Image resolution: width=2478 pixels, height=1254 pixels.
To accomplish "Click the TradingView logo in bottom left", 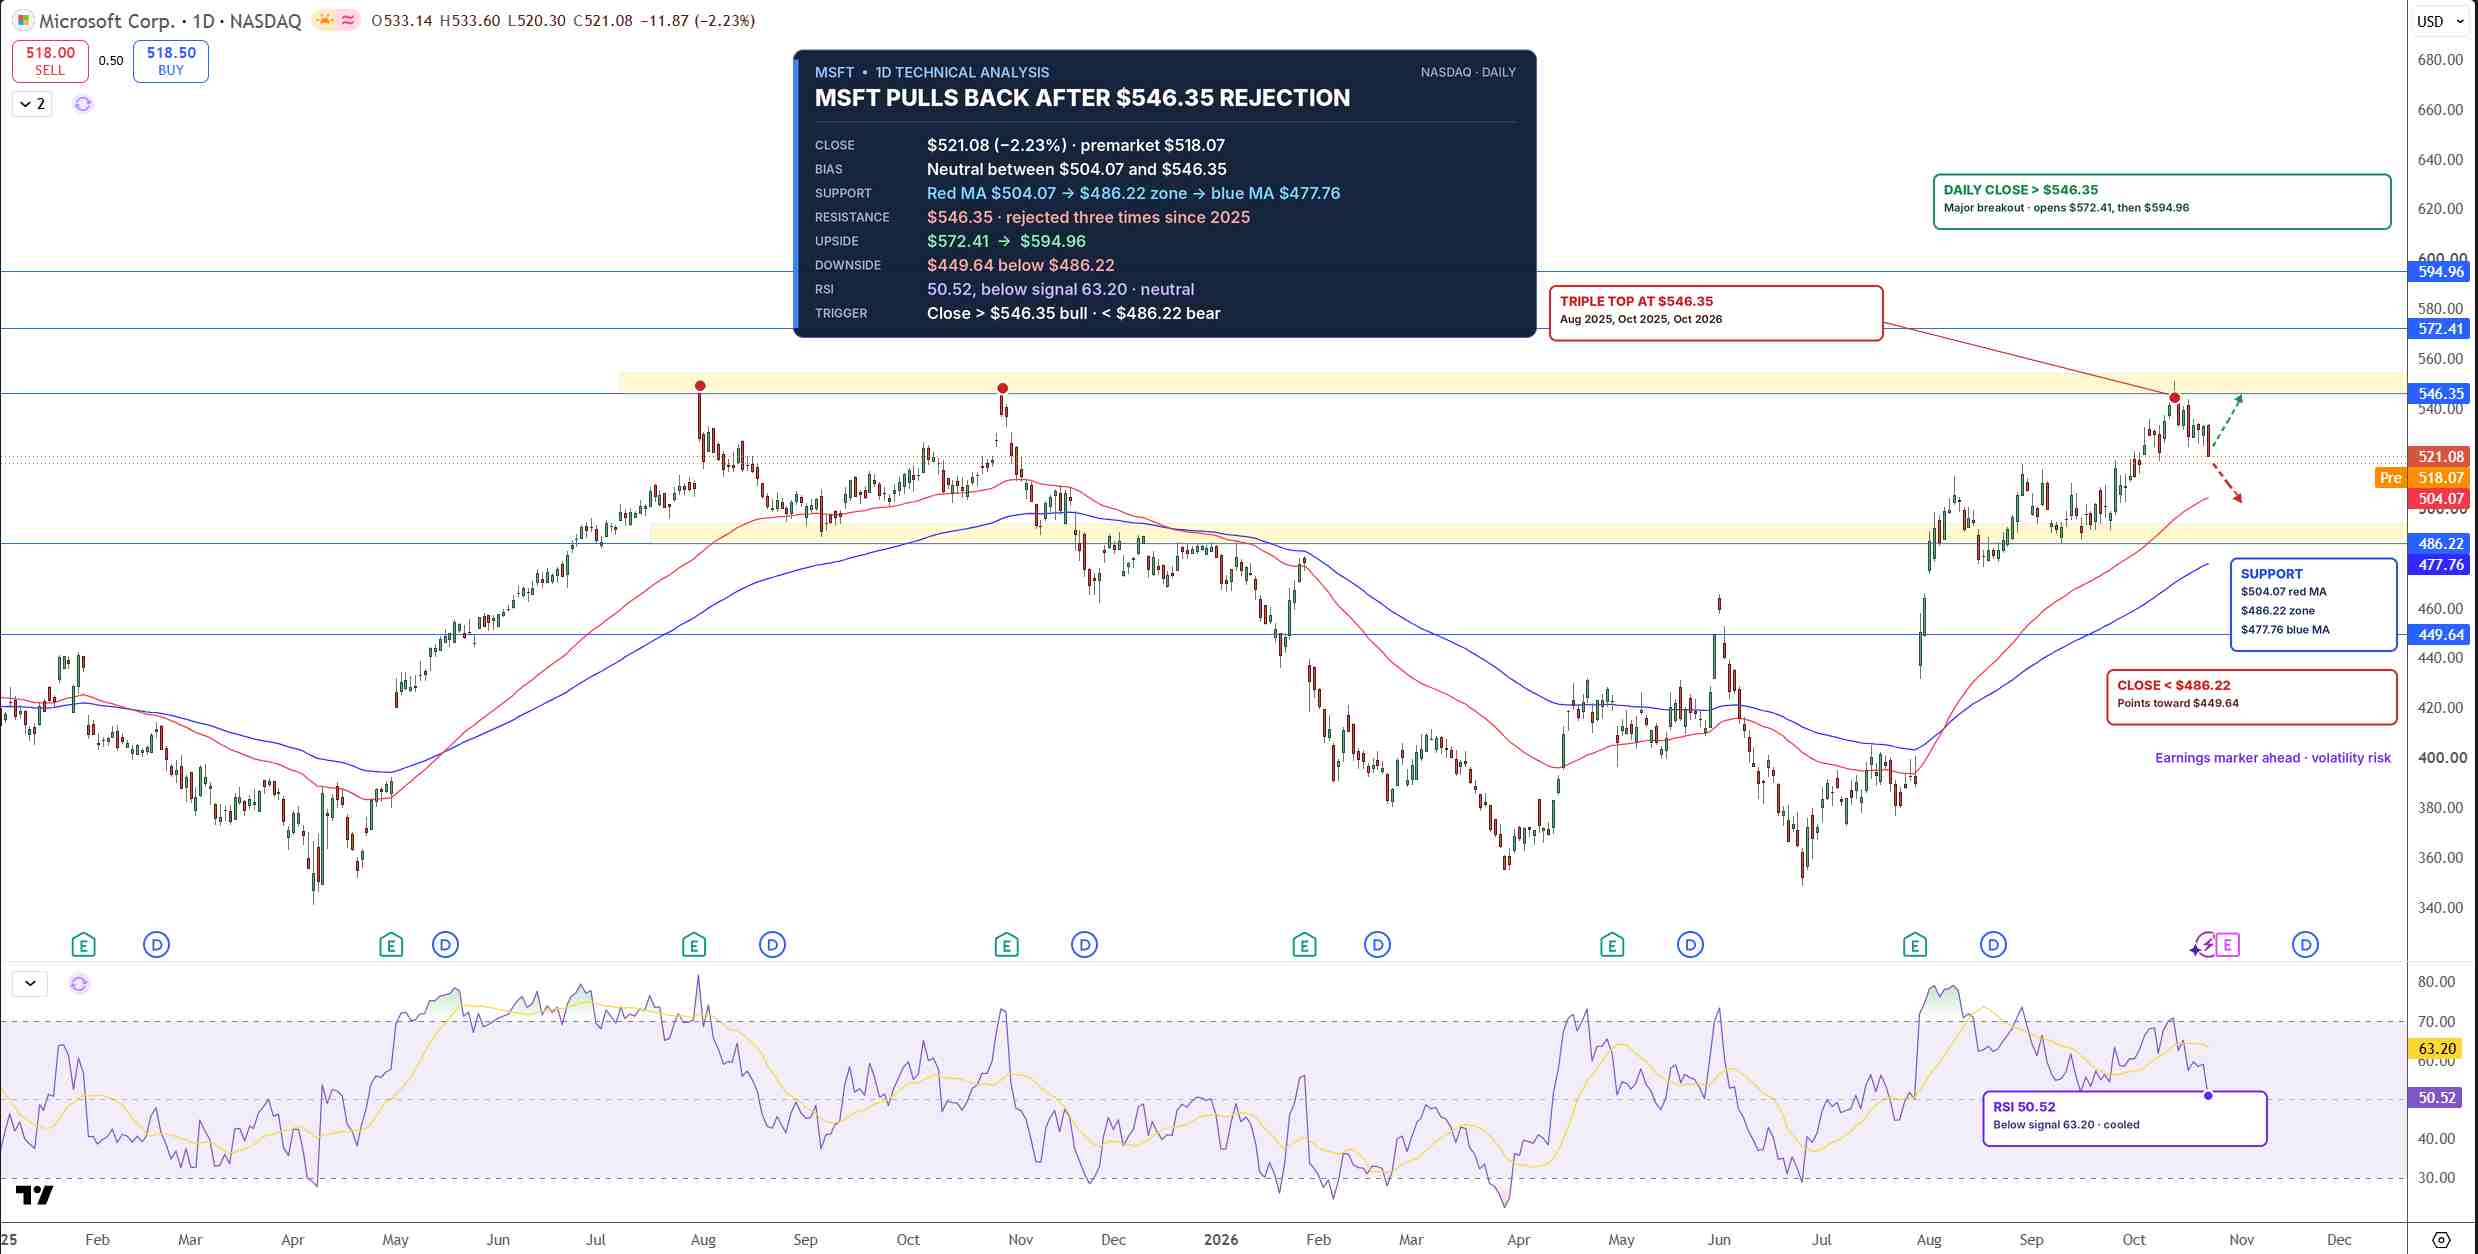I will coord(35,1194).
